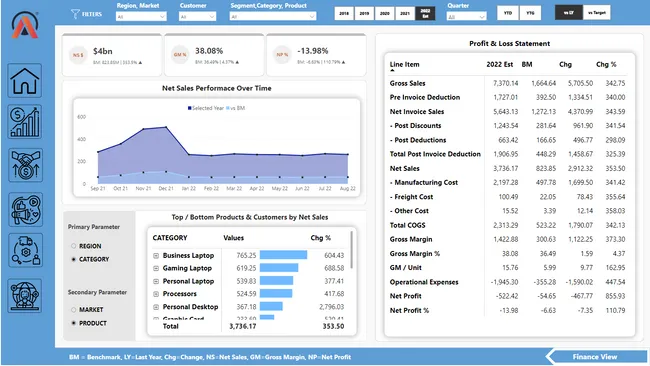Click the Selected Year legend swatch
Viewport: 650px width, 366px height.
189,108
